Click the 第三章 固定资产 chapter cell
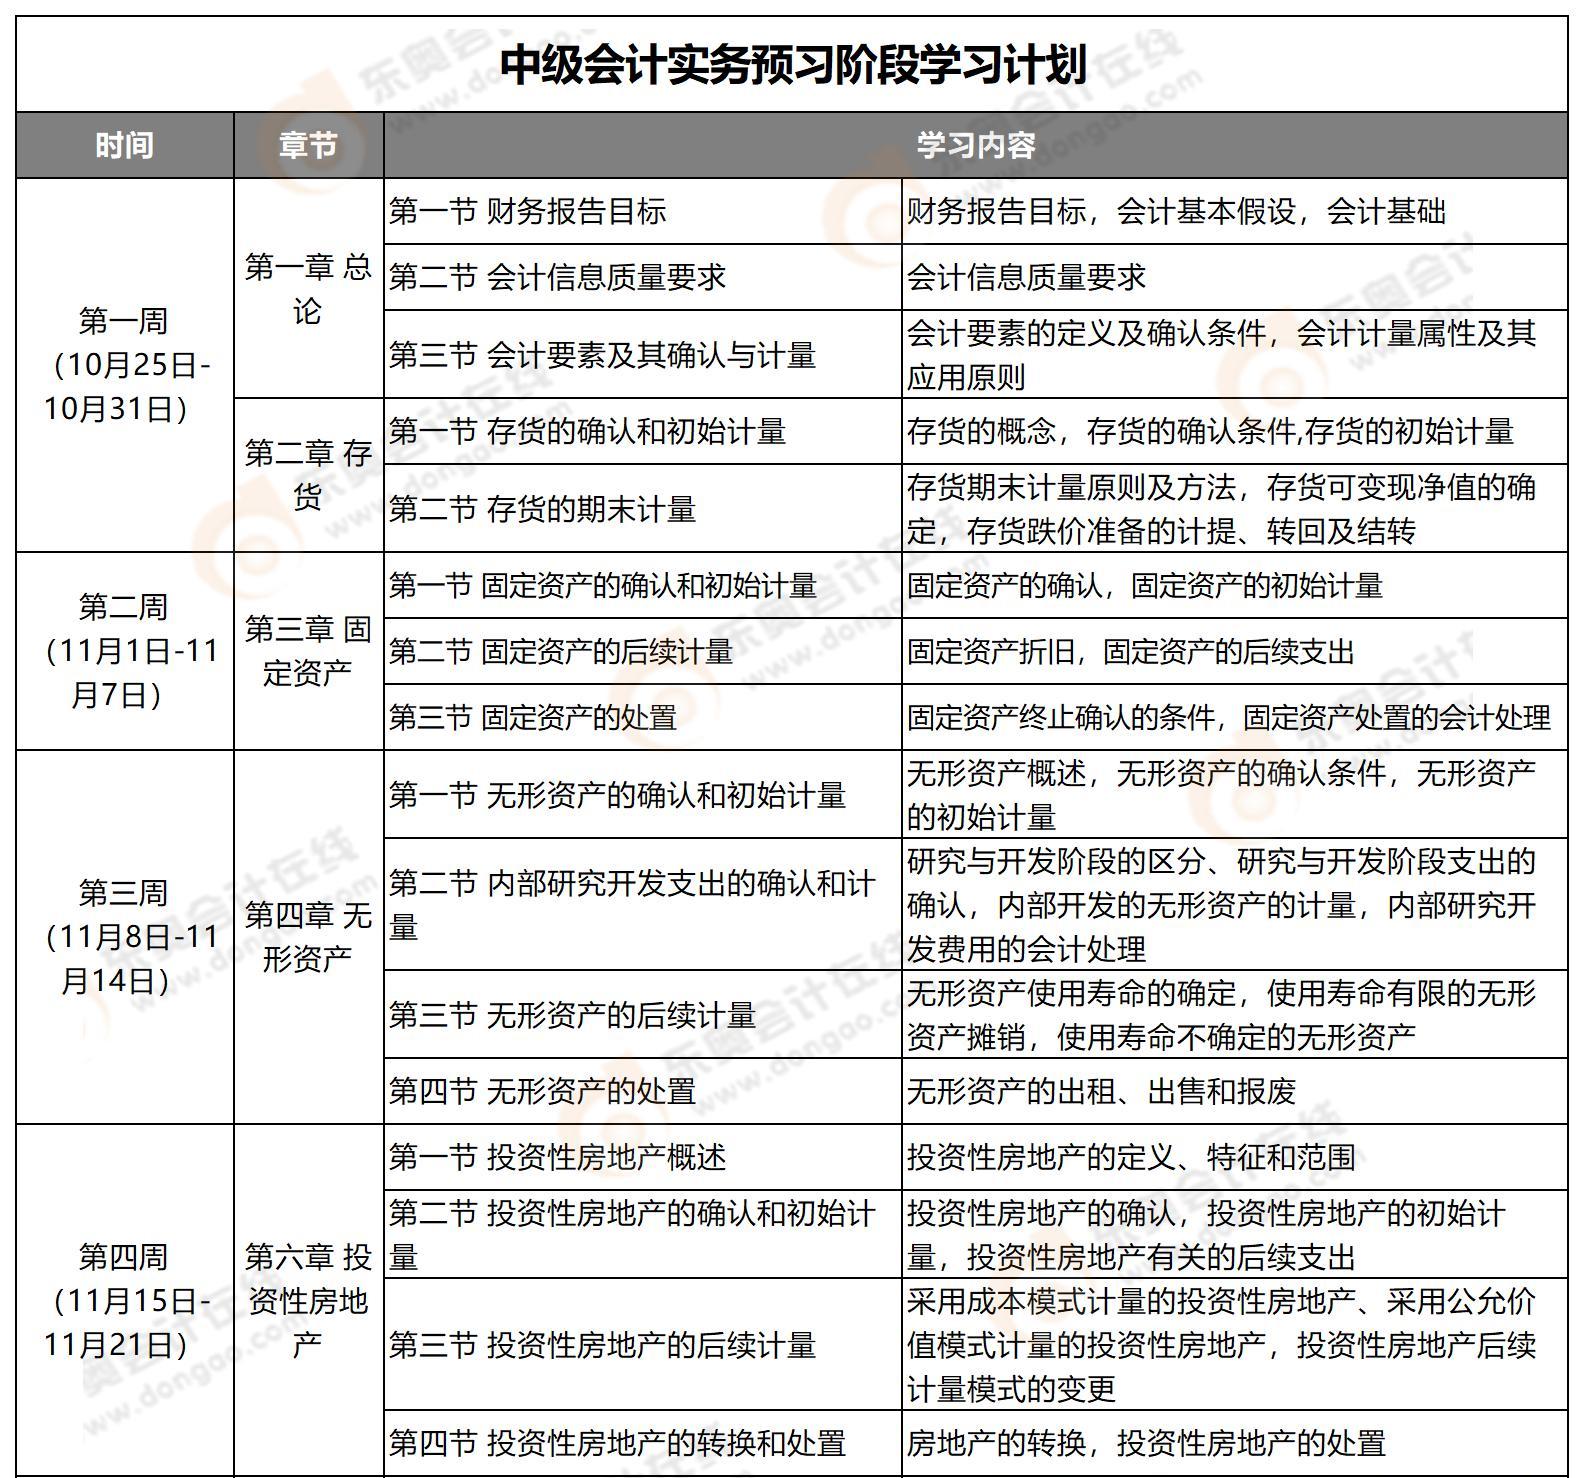Image resolution: width=1584 pixels, height=1478 pixels. (308, 650)
